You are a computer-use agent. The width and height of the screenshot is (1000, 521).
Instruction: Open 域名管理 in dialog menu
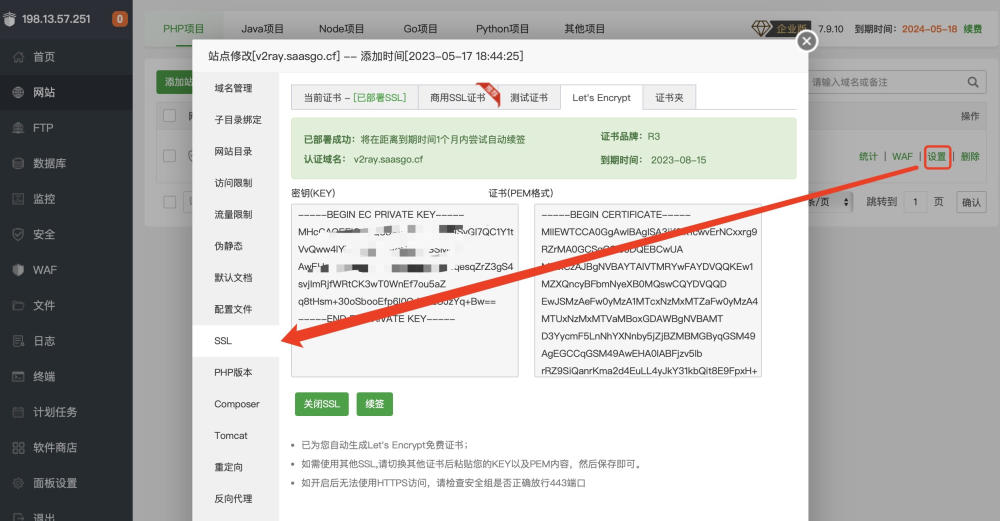click(x=235, y=88)
